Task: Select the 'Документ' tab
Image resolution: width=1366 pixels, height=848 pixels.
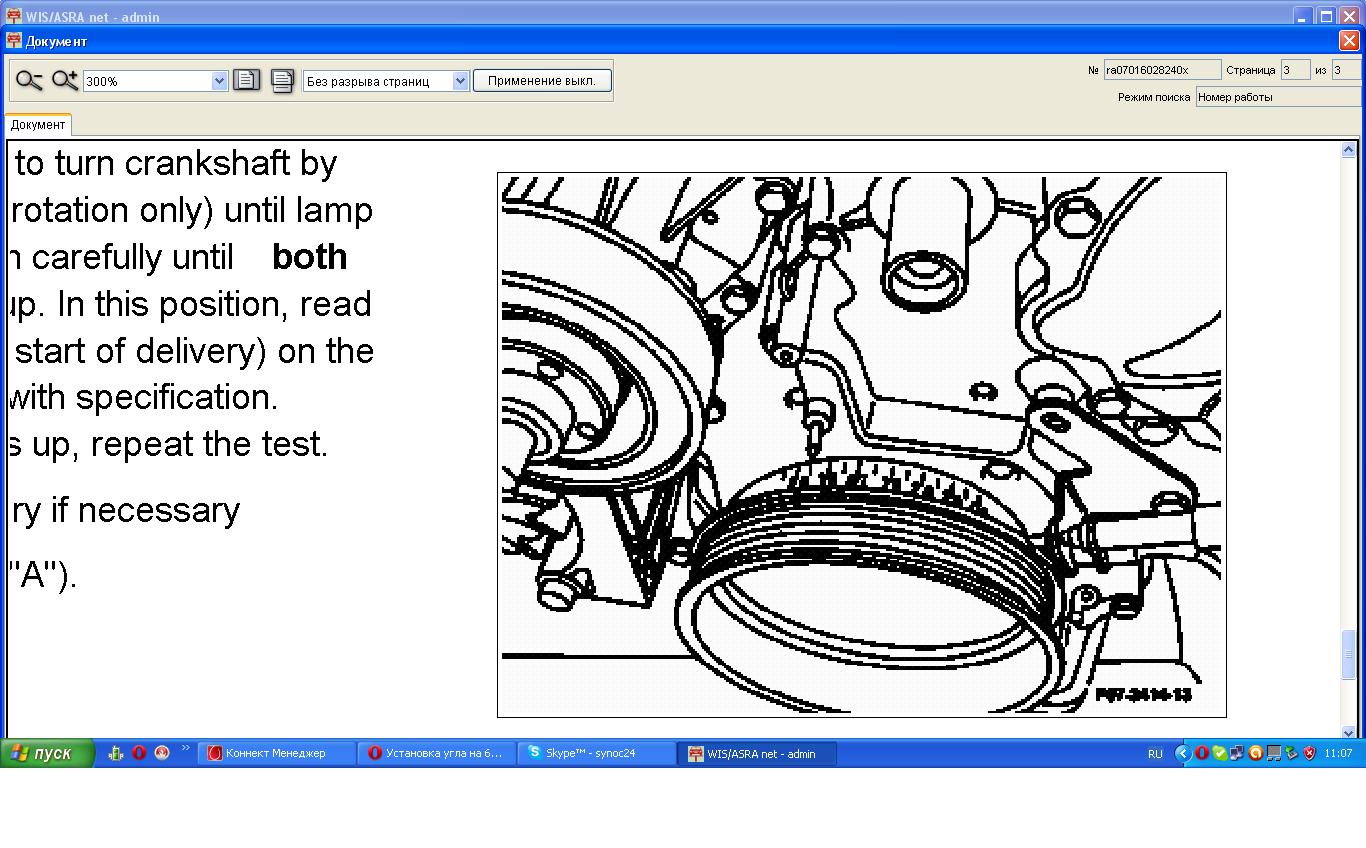Action: pos(38,125)
